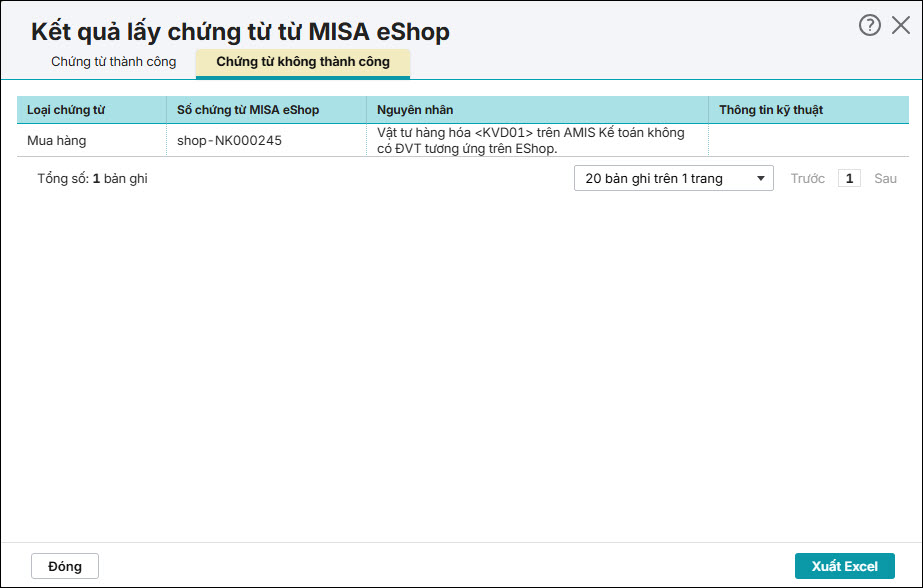
Task: Expand the 20 bản ghi trên 1 trang dropdown
Action: tap(673, 178)
